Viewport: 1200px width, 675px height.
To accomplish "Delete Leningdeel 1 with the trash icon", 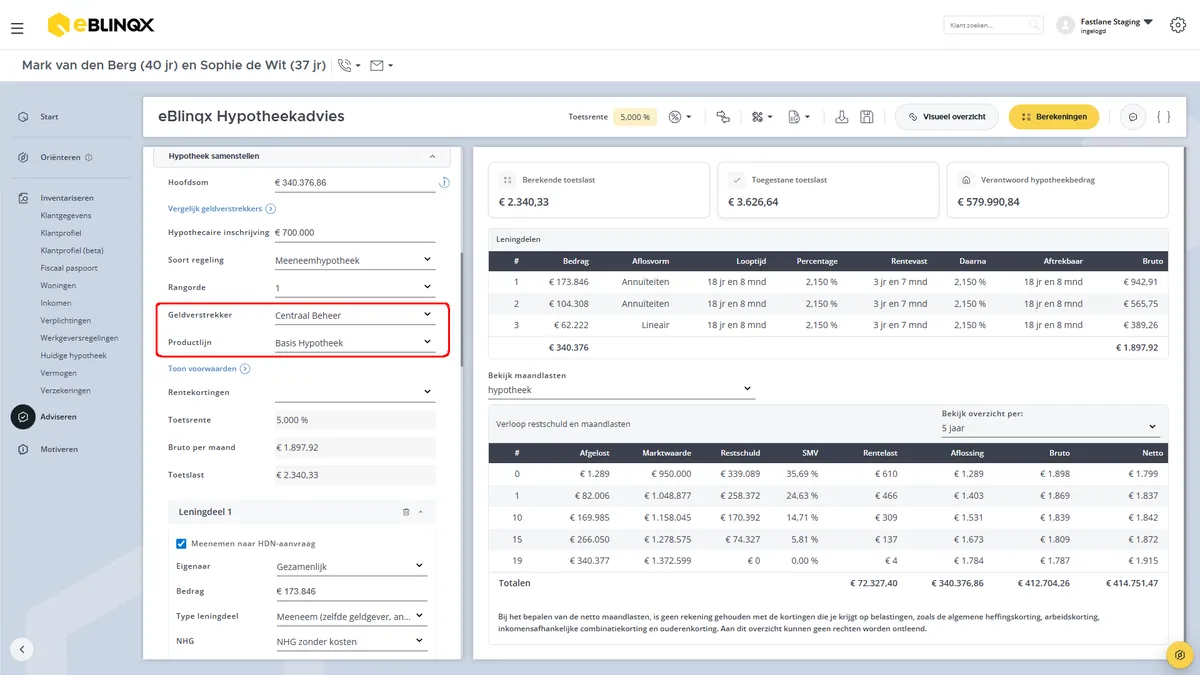I will [406, 512].
